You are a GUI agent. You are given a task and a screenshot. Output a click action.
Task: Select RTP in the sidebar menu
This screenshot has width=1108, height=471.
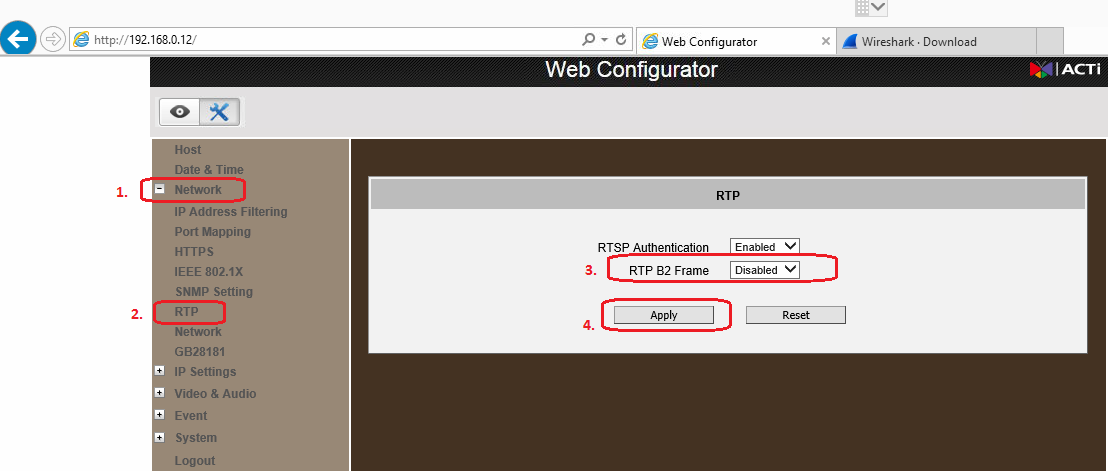tap(187, 312)
